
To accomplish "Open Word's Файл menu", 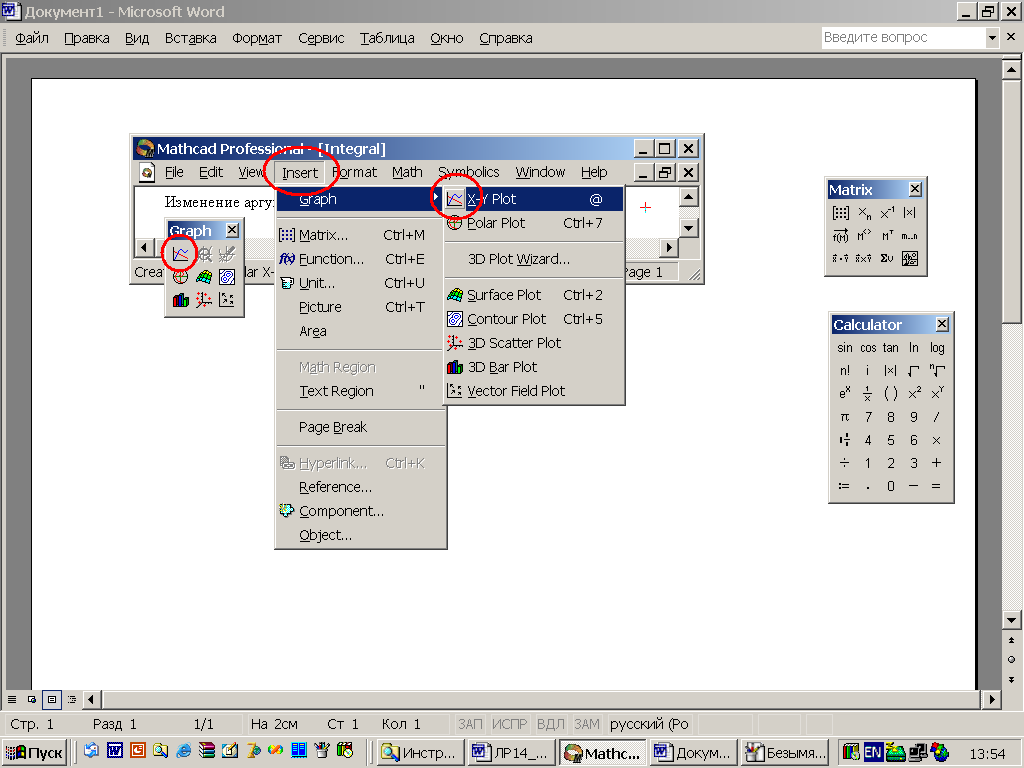I will tap(32, 38).
